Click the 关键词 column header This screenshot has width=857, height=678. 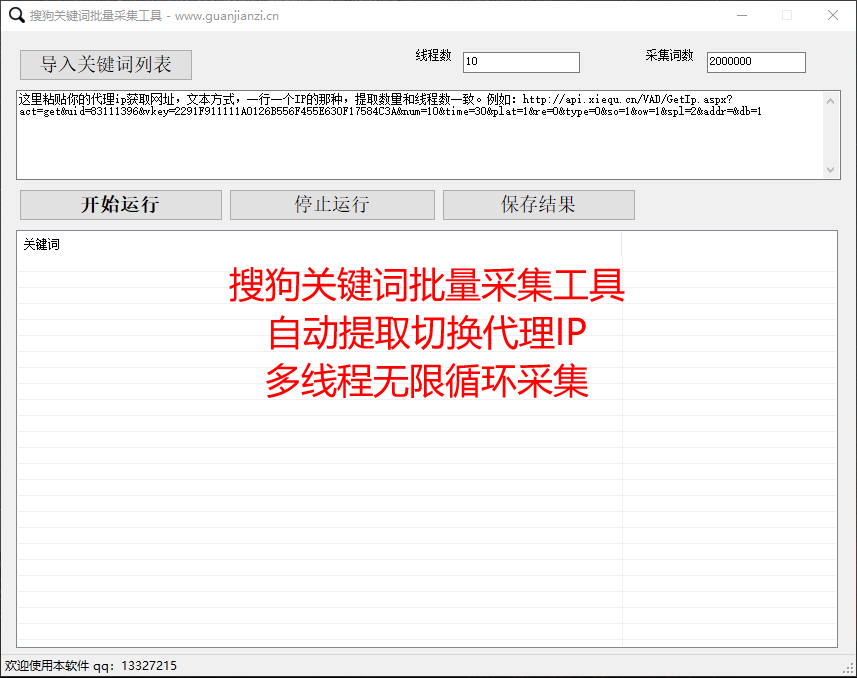[320, 244]
